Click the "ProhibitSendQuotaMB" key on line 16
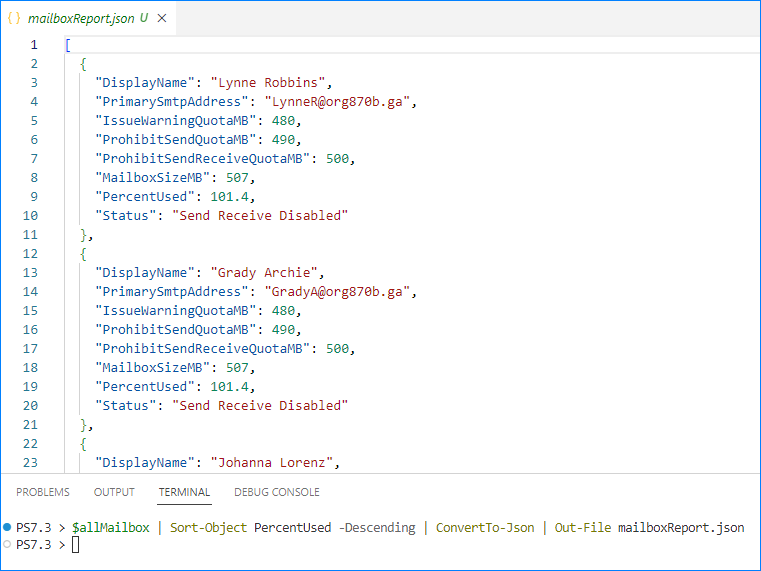This screenshot has width=761, height=571. pyautogui.click(x=175, y=329)
